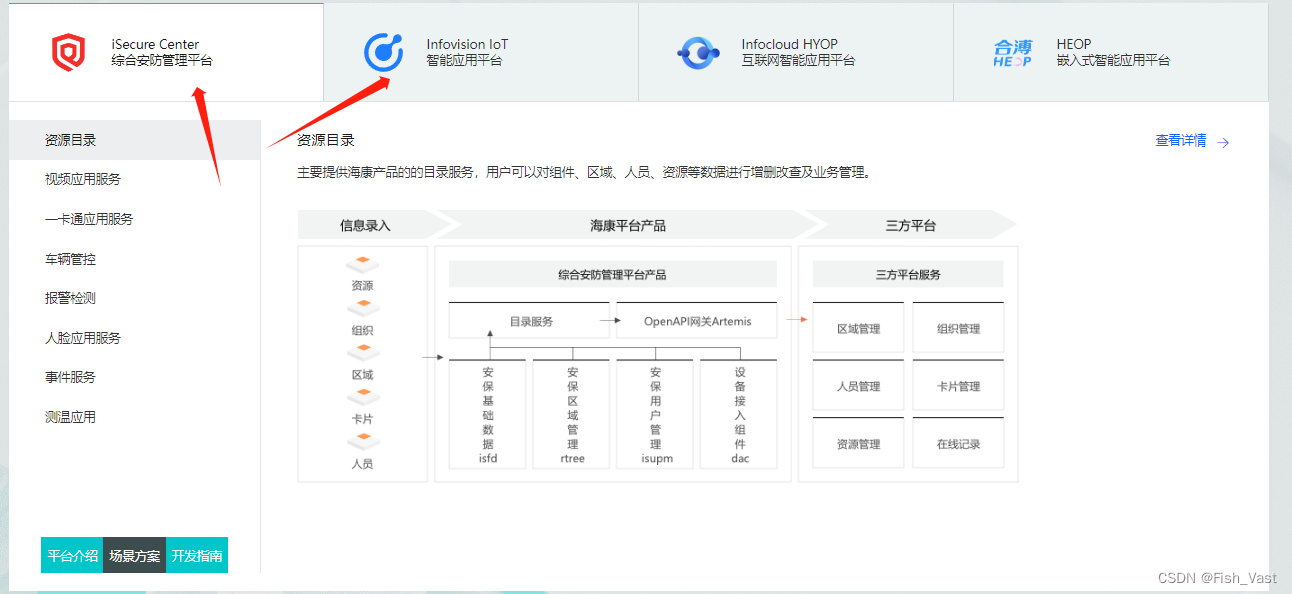Click the 资源管理 box
The width and height of the screenshot is (1292, 594).
coord(858,443)
